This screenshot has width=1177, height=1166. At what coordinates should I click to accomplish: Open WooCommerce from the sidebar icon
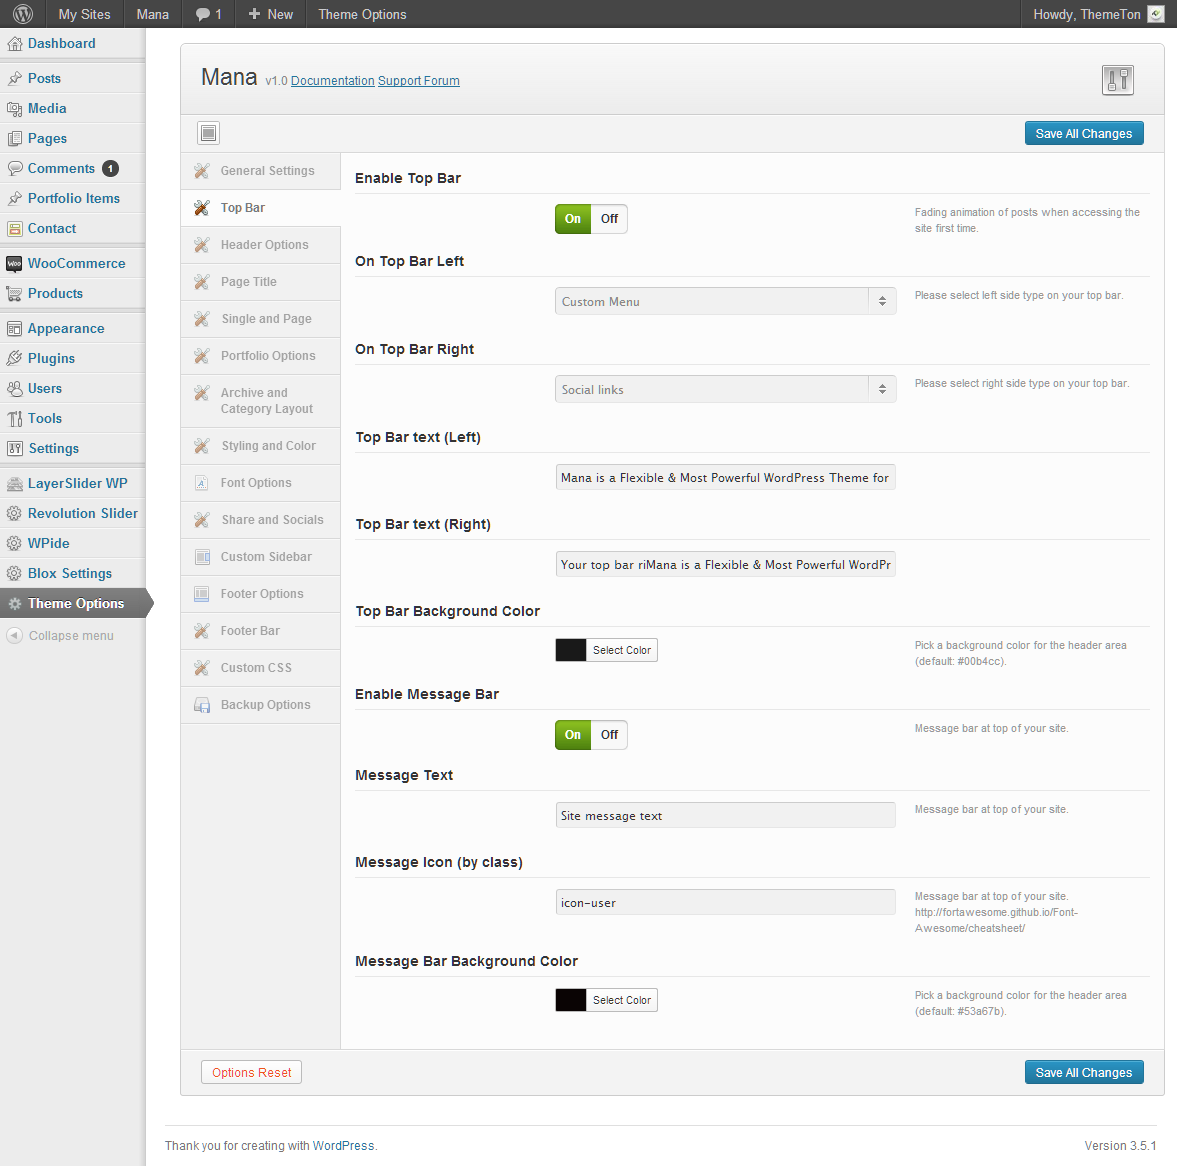click(14, 264)
